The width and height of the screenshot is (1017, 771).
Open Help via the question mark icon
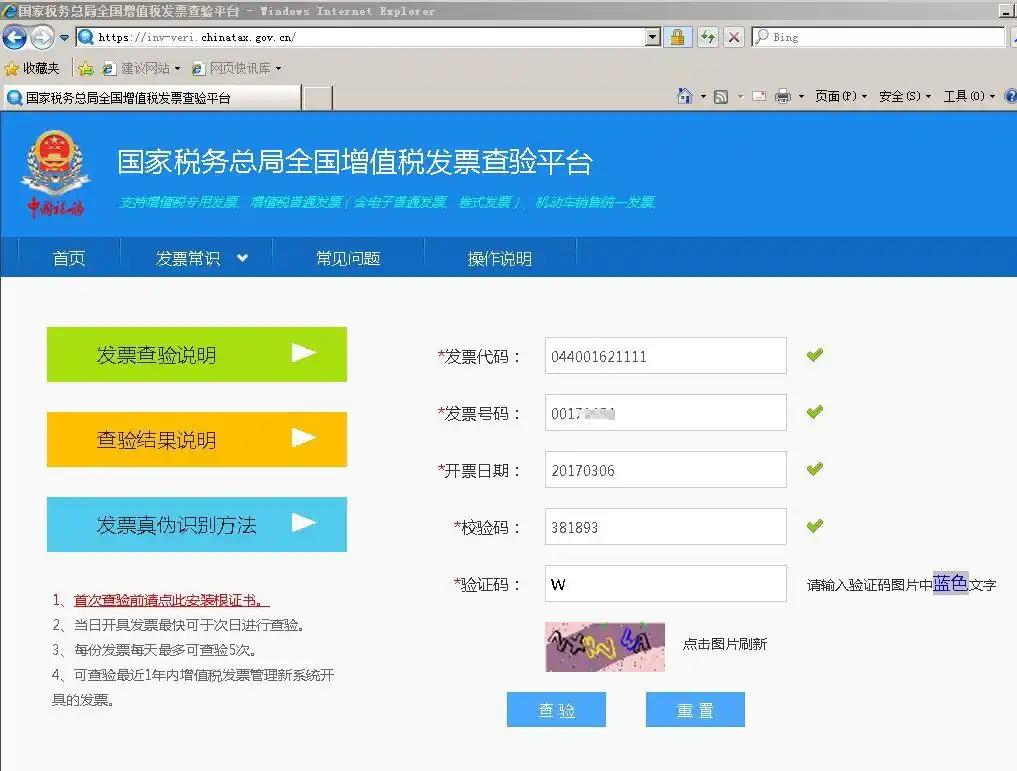[x=1009, y=96]
